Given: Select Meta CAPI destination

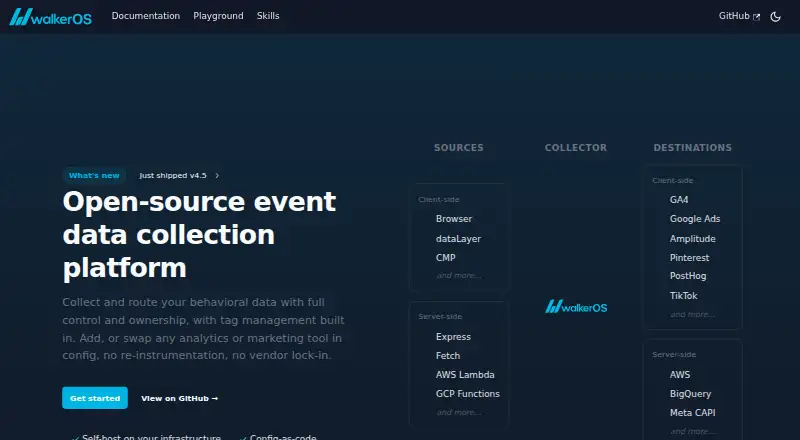Looking at the screenshot, I should pos(692,412).
